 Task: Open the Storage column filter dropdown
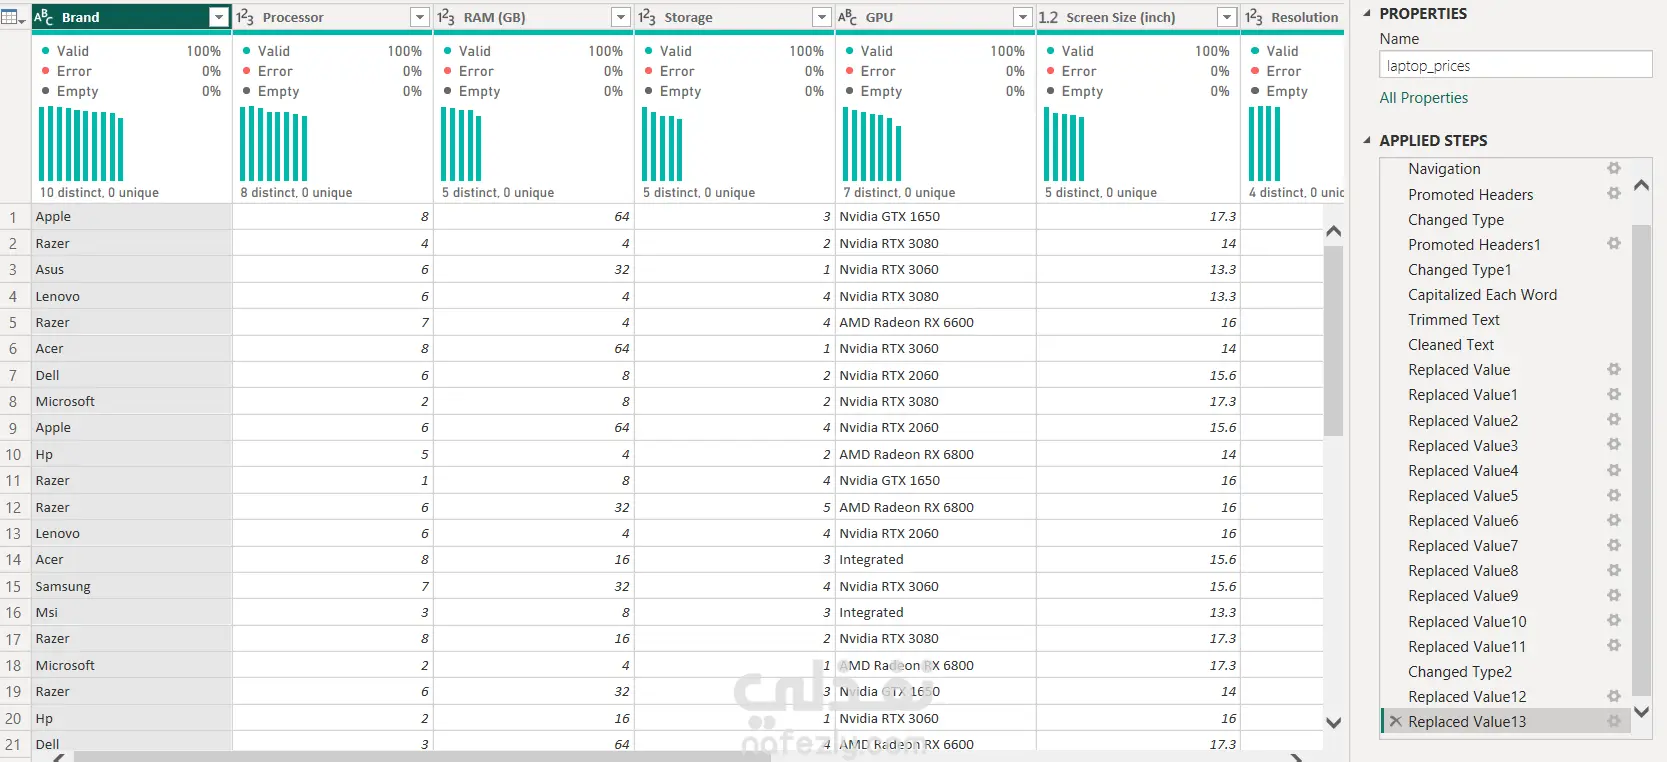click(822, 17)
